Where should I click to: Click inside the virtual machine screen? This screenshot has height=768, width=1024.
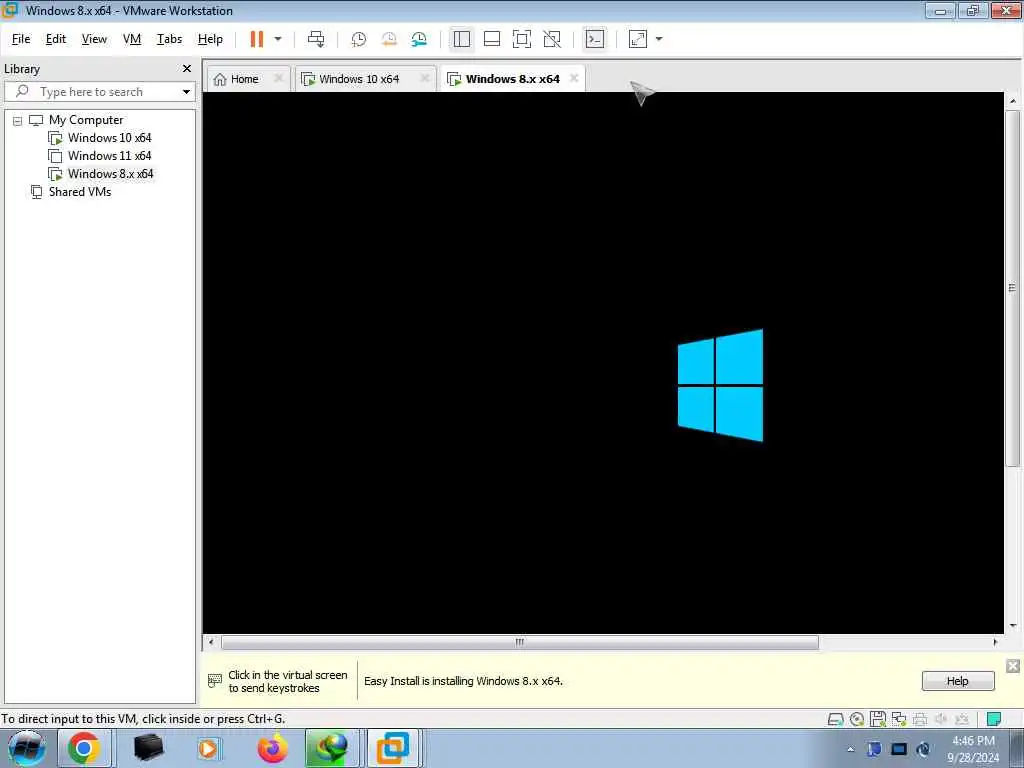(x=603, y=362)
